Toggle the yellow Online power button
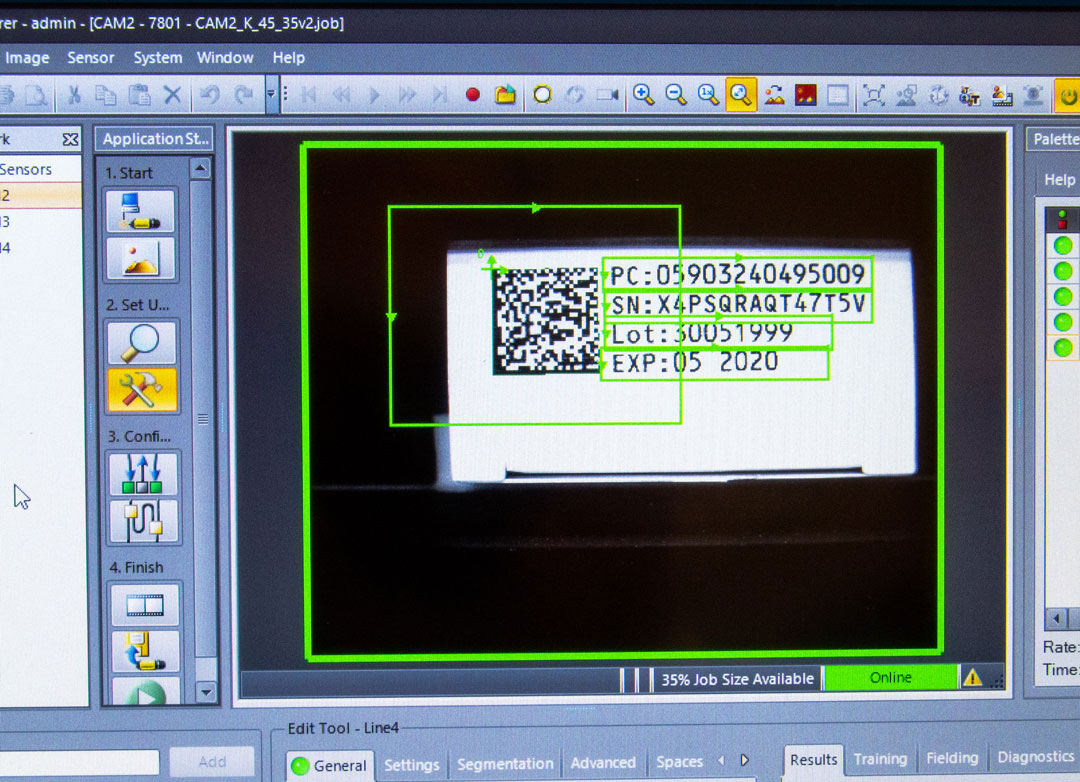This screenshot has height=782, width=1080. 1067,96
